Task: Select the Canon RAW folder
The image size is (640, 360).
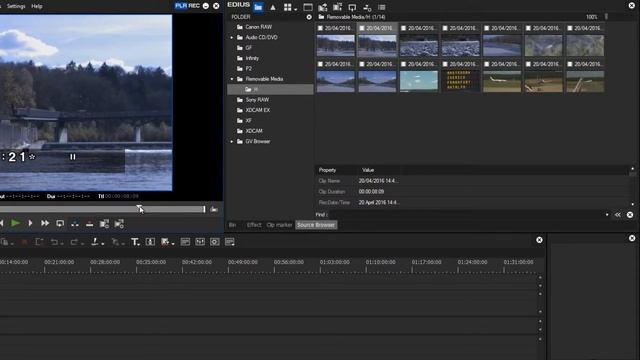Action: click(x=258, y=27)
